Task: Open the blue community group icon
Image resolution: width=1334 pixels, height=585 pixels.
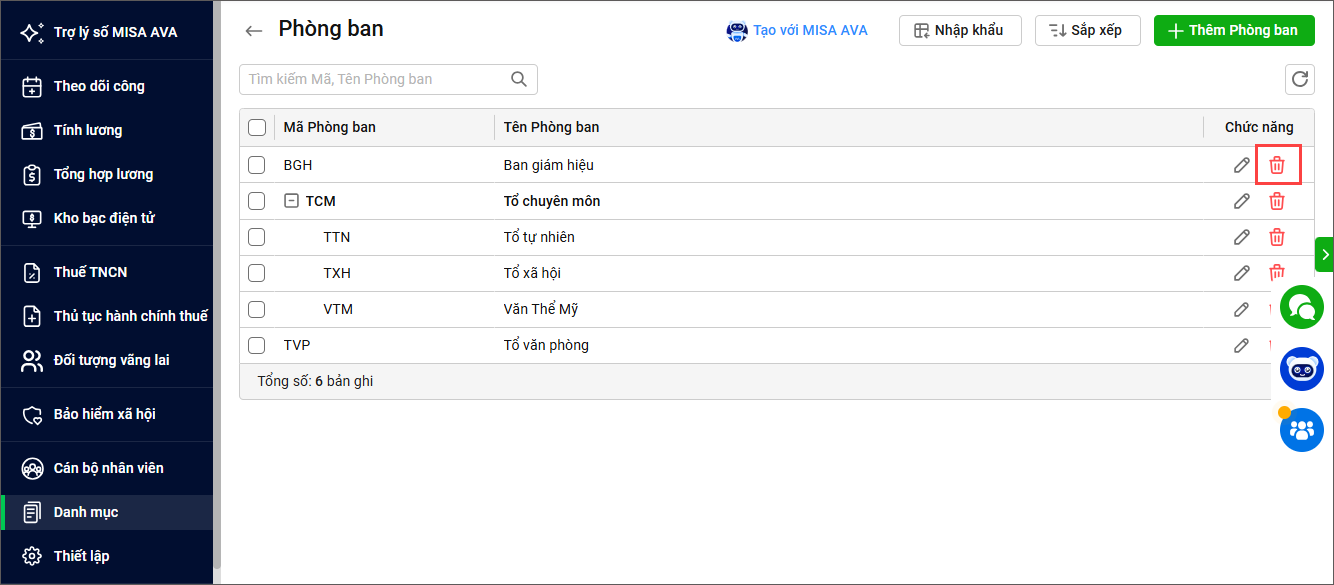Action: point(1301,430)
